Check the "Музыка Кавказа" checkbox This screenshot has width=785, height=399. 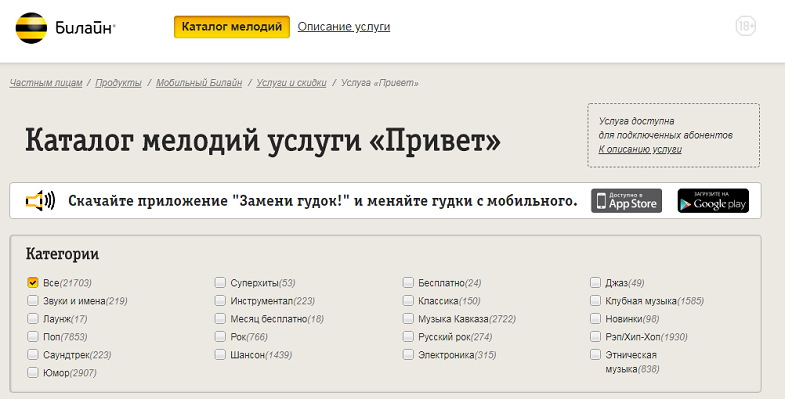[x=408, y=318]
